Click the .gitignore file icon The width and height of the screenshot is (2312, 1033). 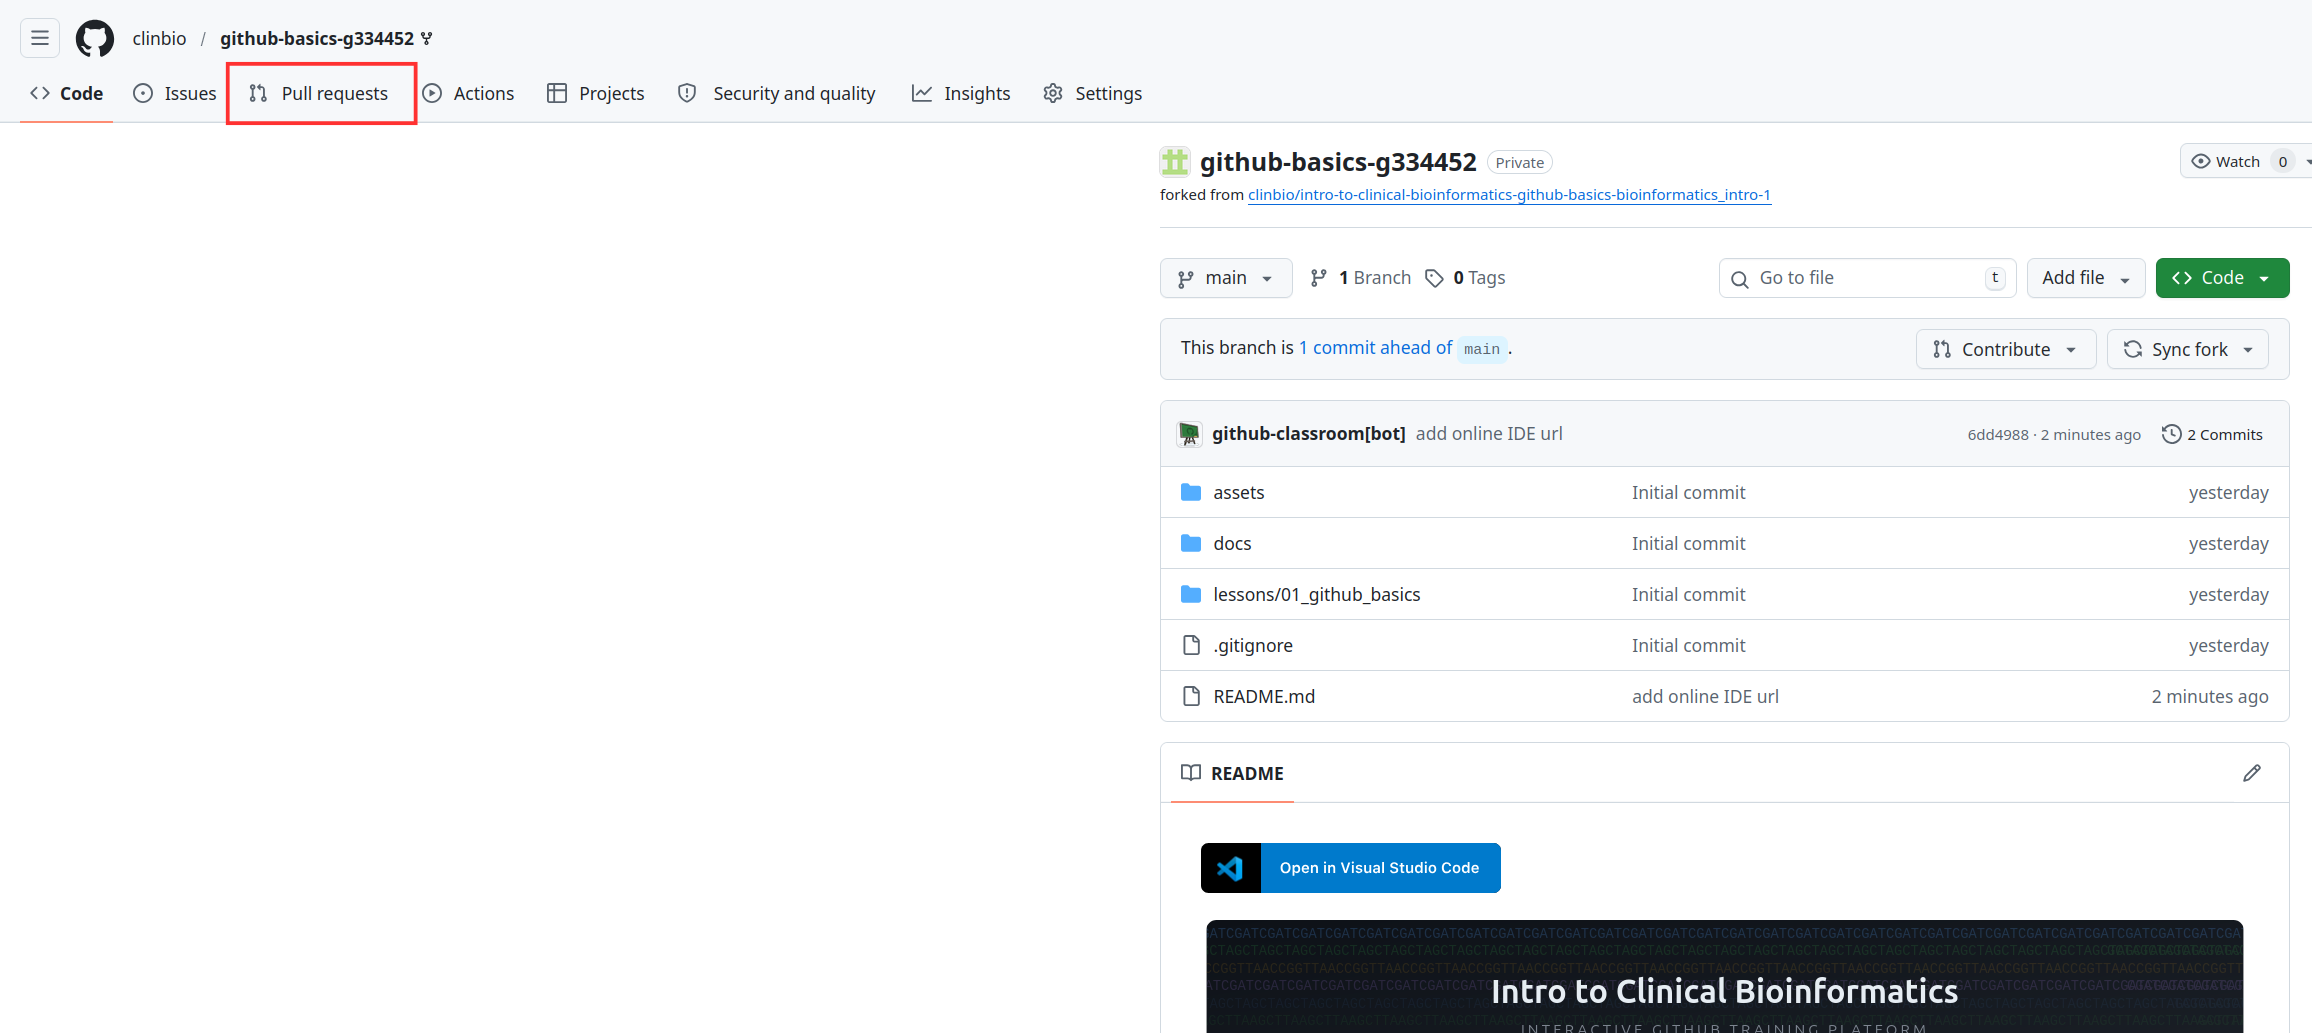tap(1191, 645)
